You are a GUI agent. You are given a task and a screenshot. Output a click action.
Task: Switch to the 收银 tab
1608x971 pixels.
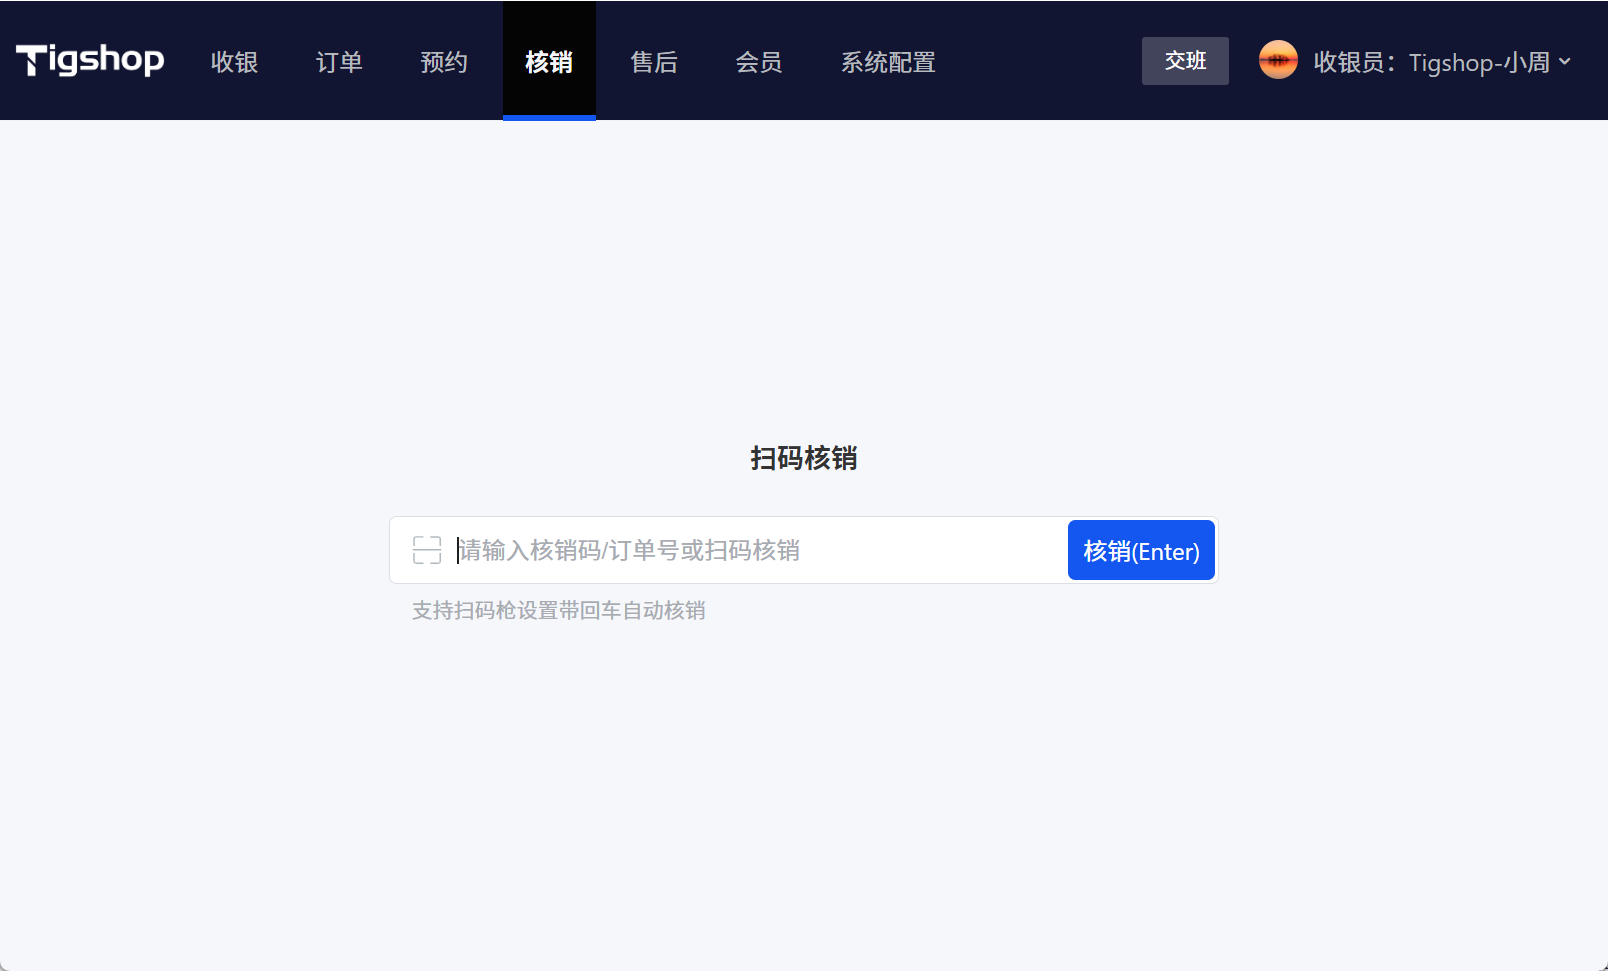235,62
